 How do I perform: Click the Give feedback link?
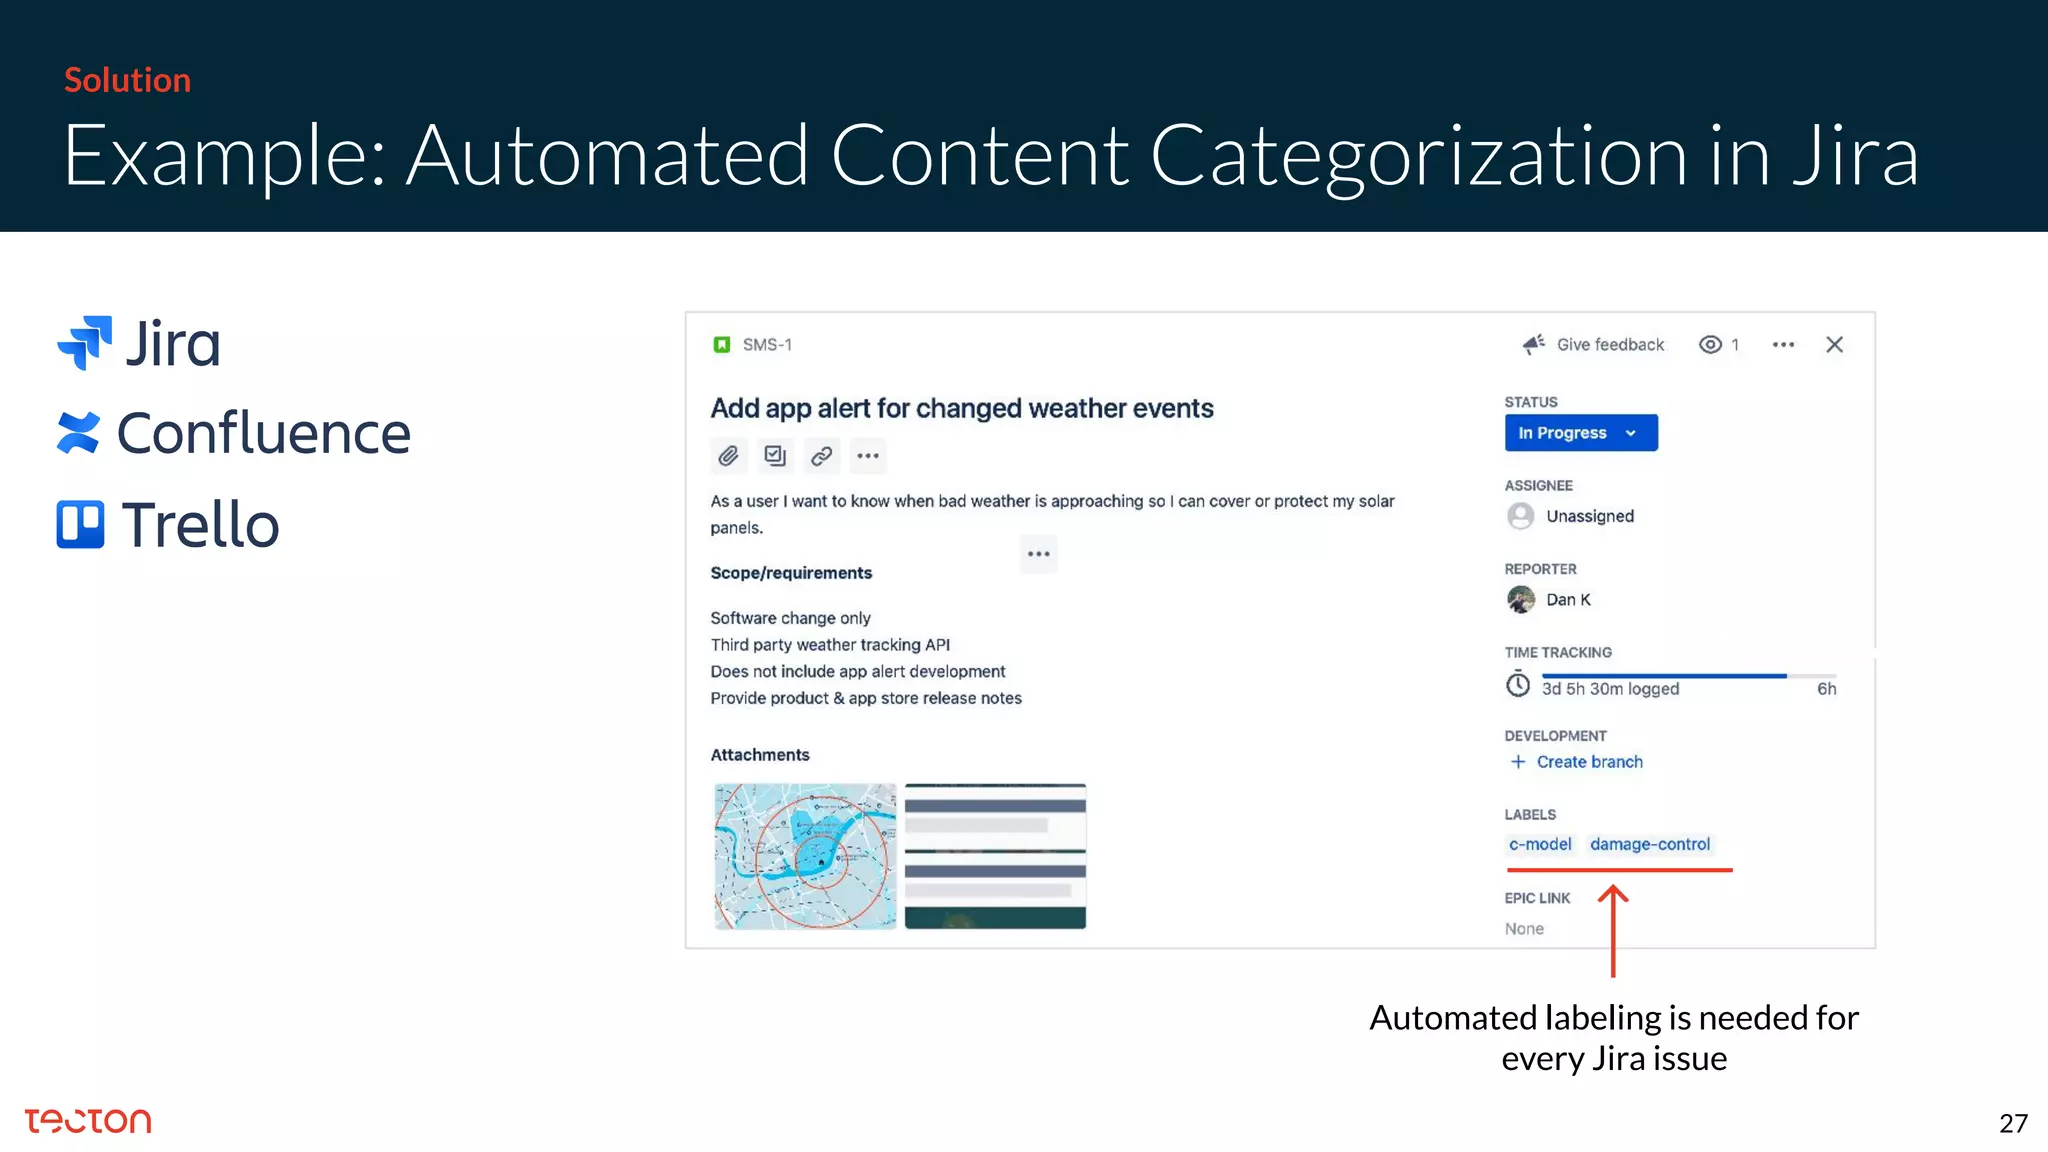(1610, 344)
